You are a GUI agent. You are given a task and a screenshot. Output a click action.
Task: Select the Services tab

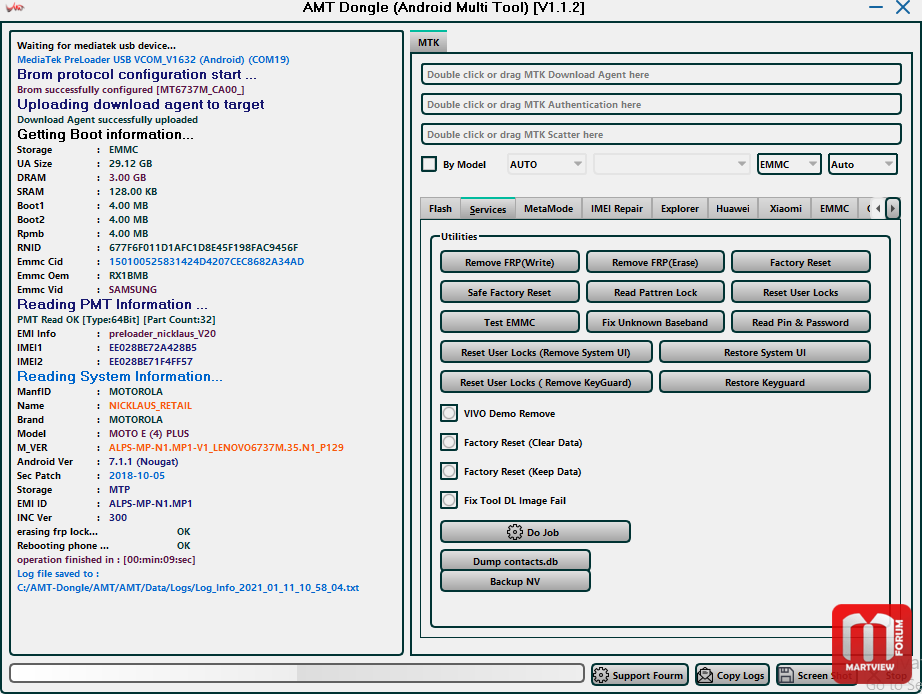(487, 209)
